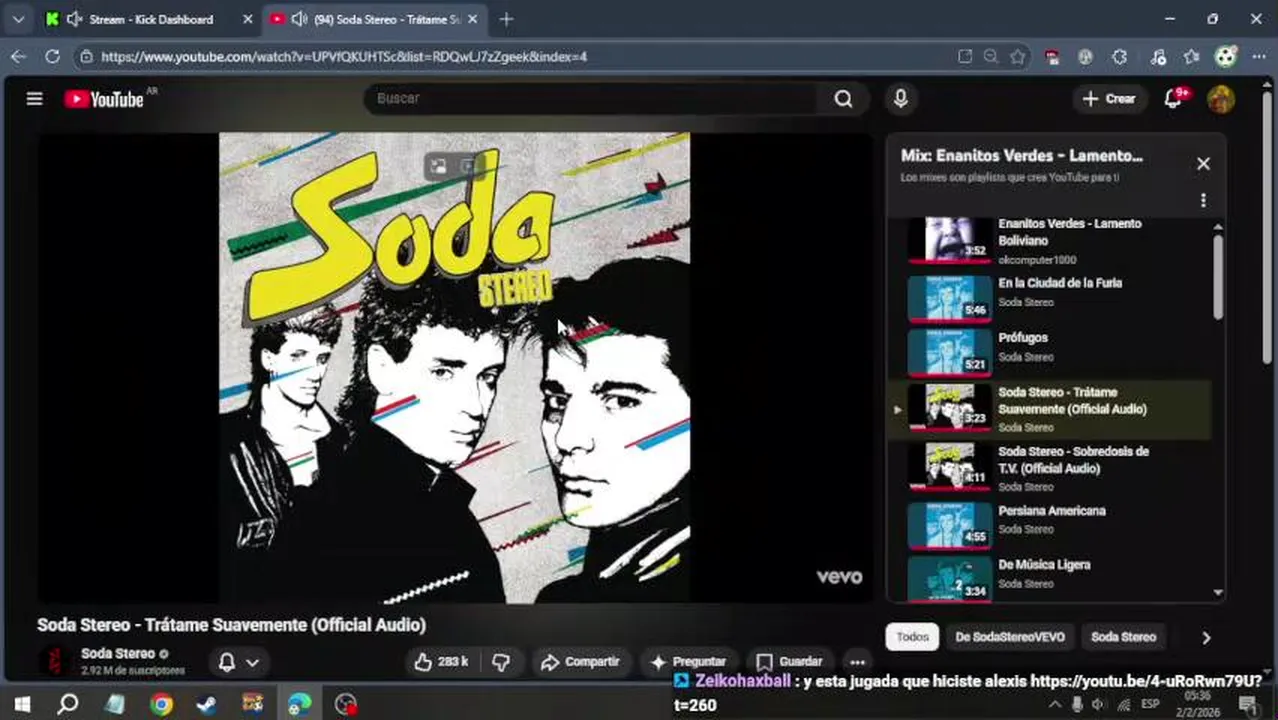Select the De SodaStereoVEVO chip
Viewport: 1278px width, 720px height.
point(1010,637)
